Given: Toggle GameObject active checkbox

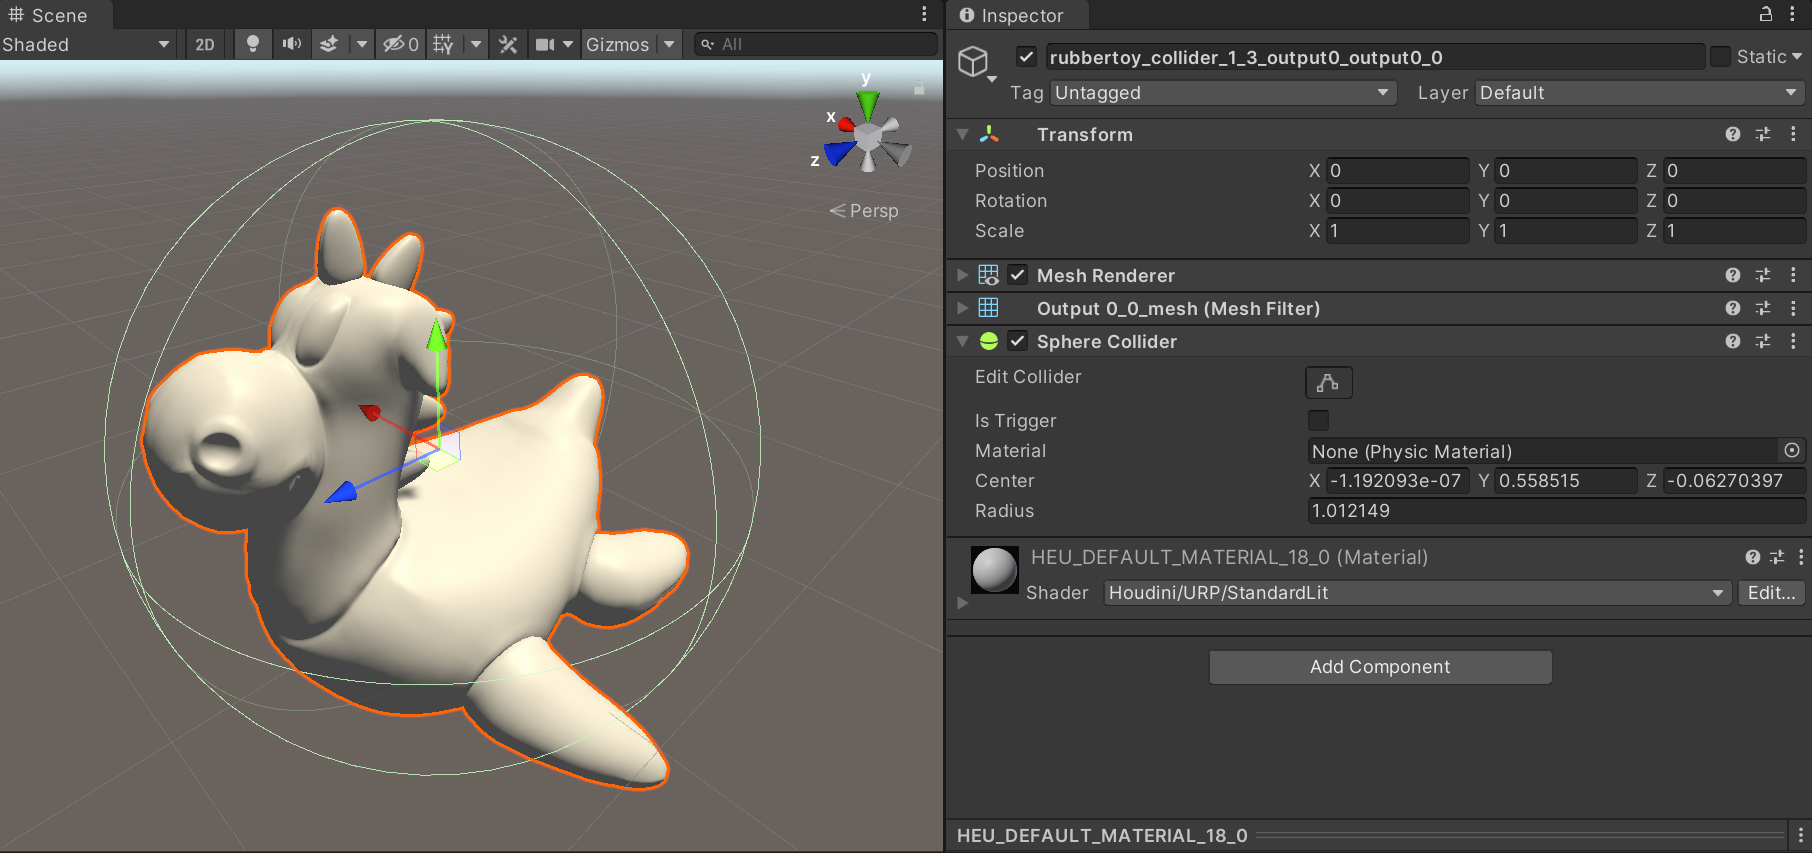Looking at the screenshot, I should [1026, 57].
